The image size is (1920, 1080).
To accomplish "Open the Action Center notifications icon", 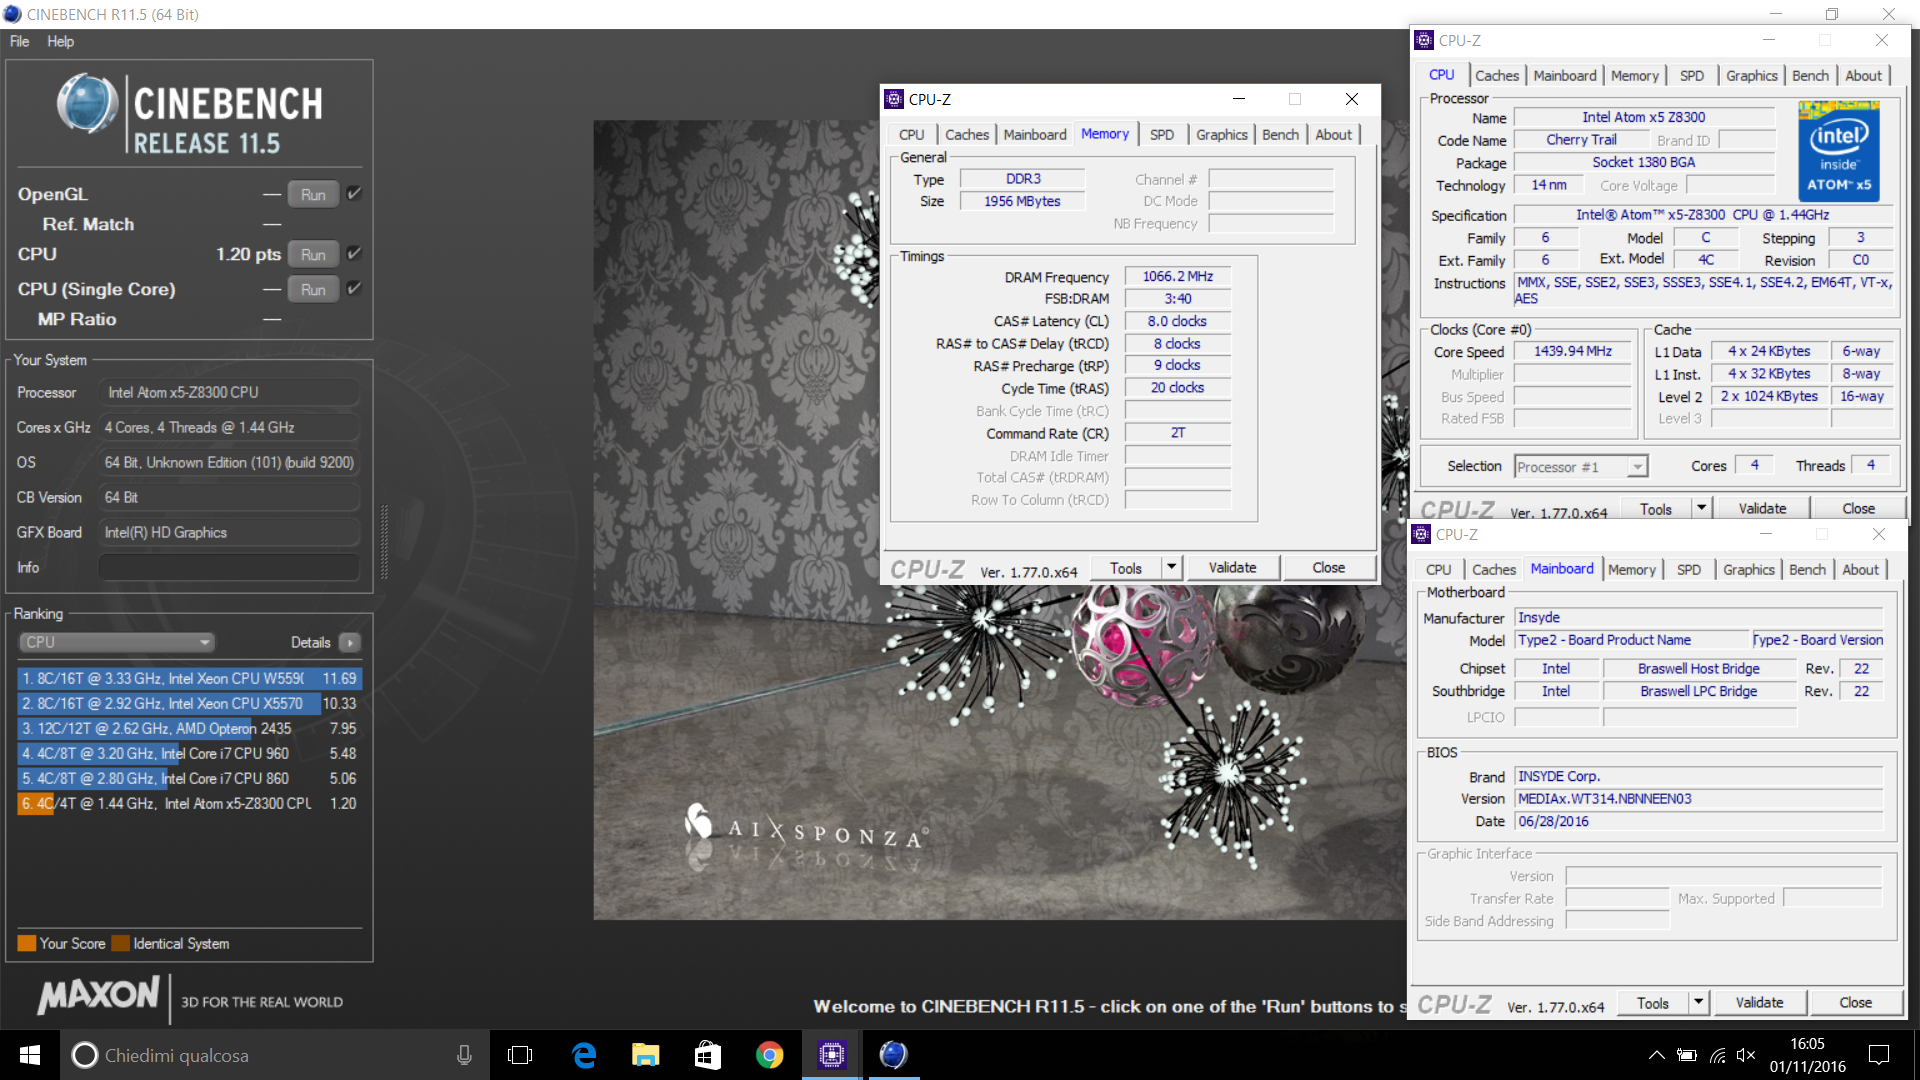I will [1879, 1055].
